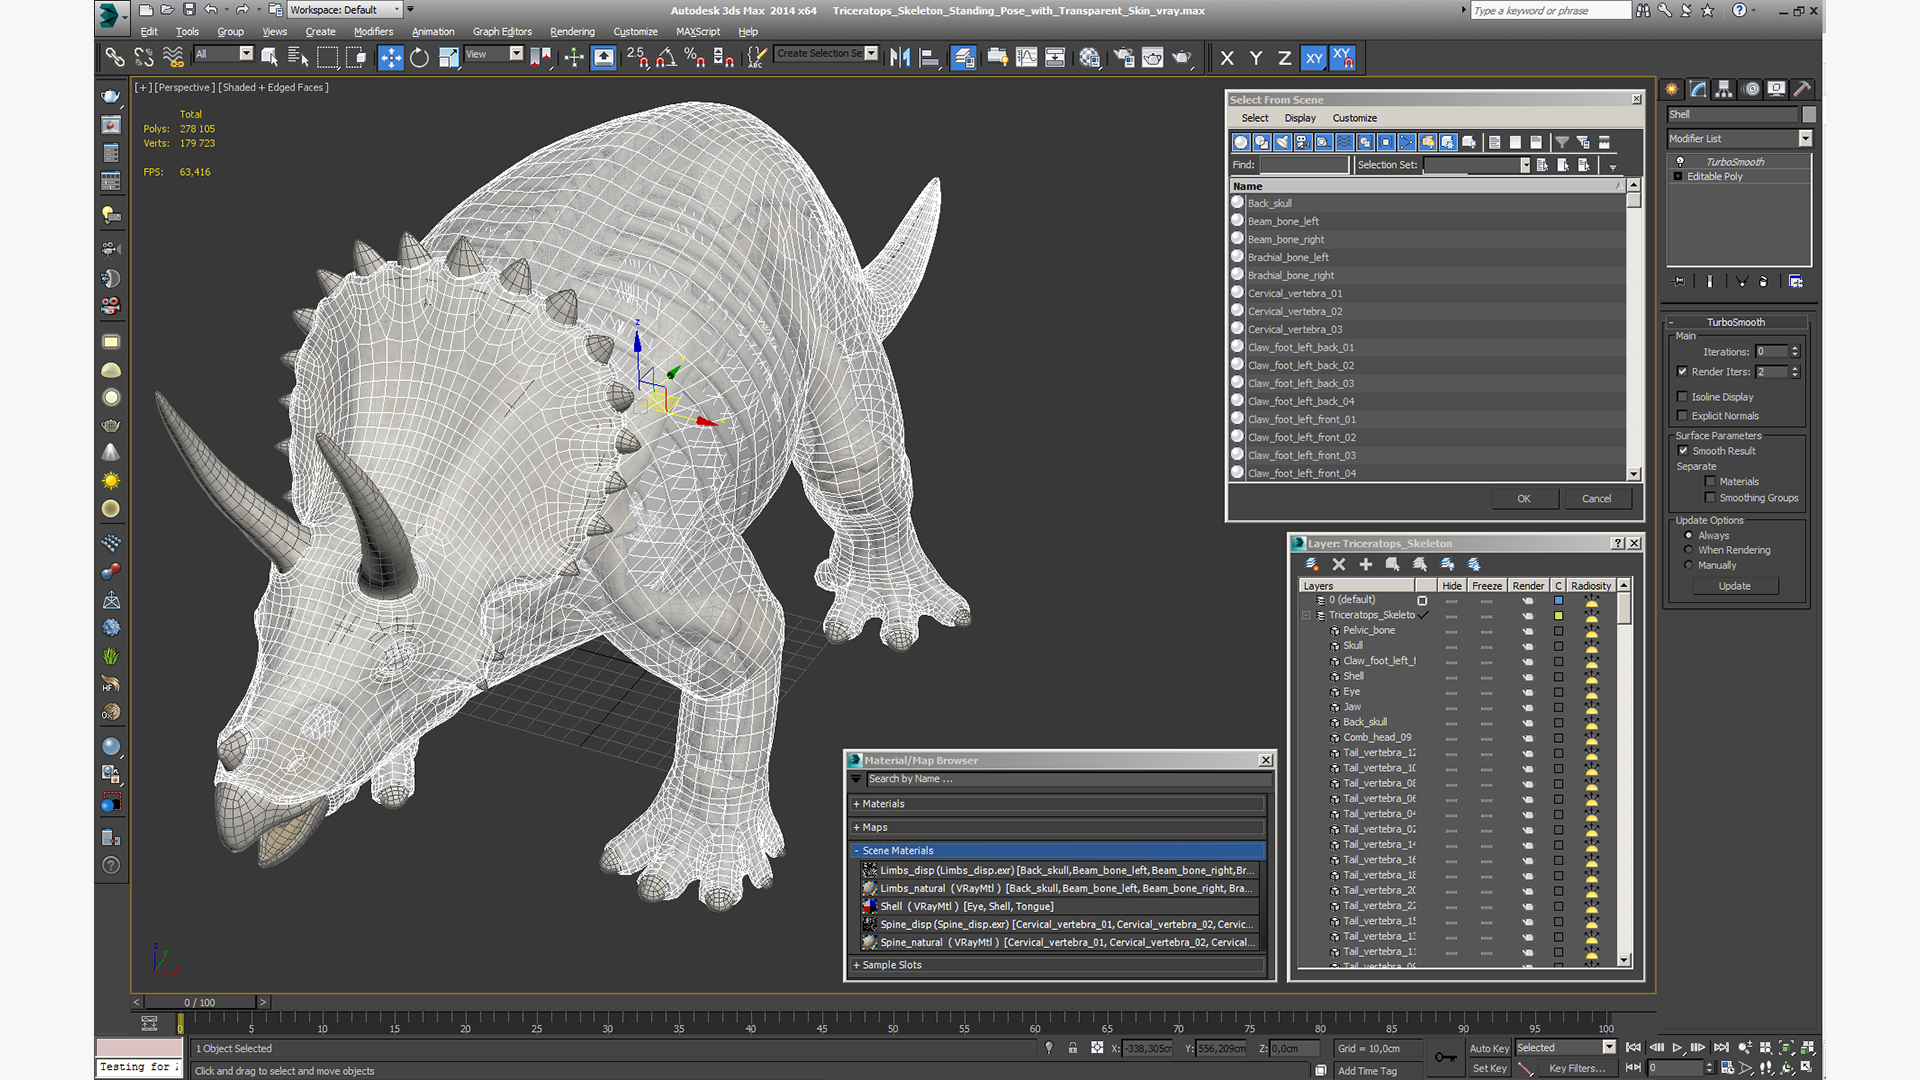1920x1080 pixels.
Task: Select the Select and Uniform Scale tool
Action: (x=448, y=58)
